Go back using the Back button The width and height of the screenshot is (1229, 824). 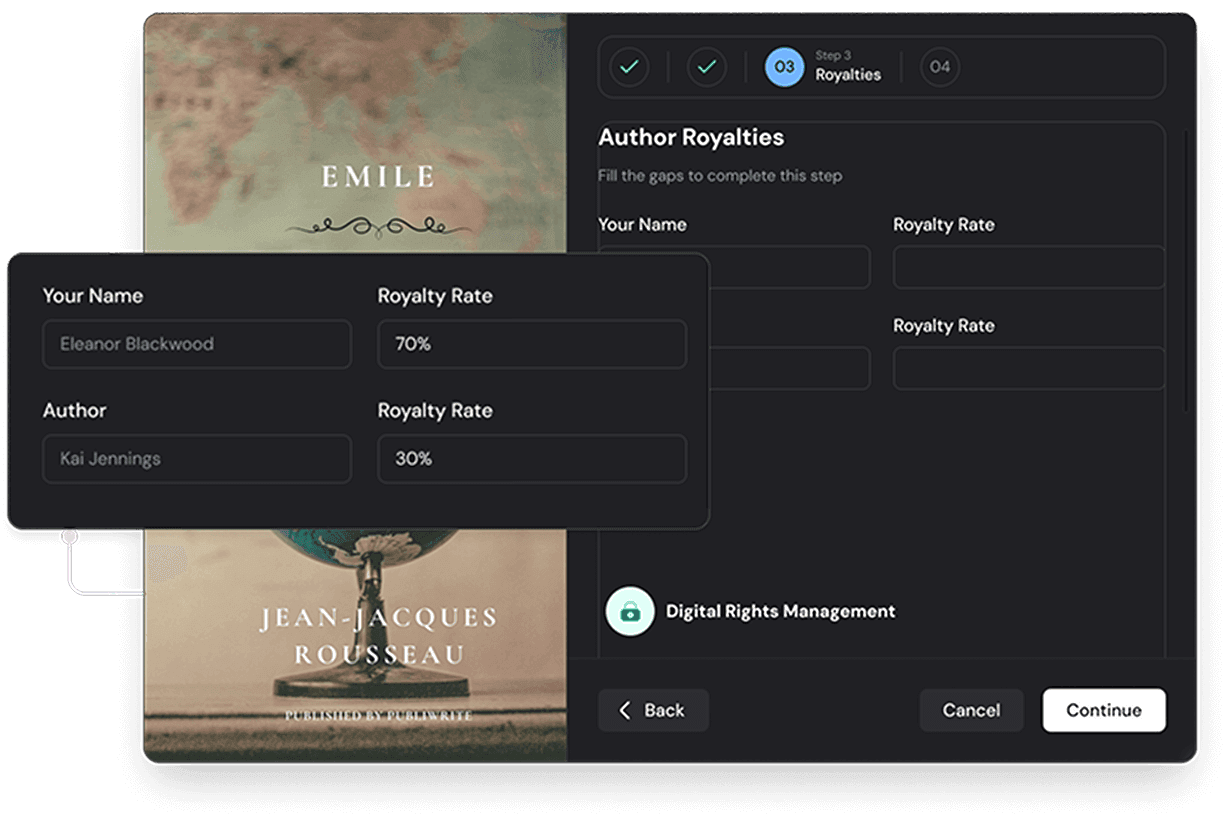[x=653, y=710]
